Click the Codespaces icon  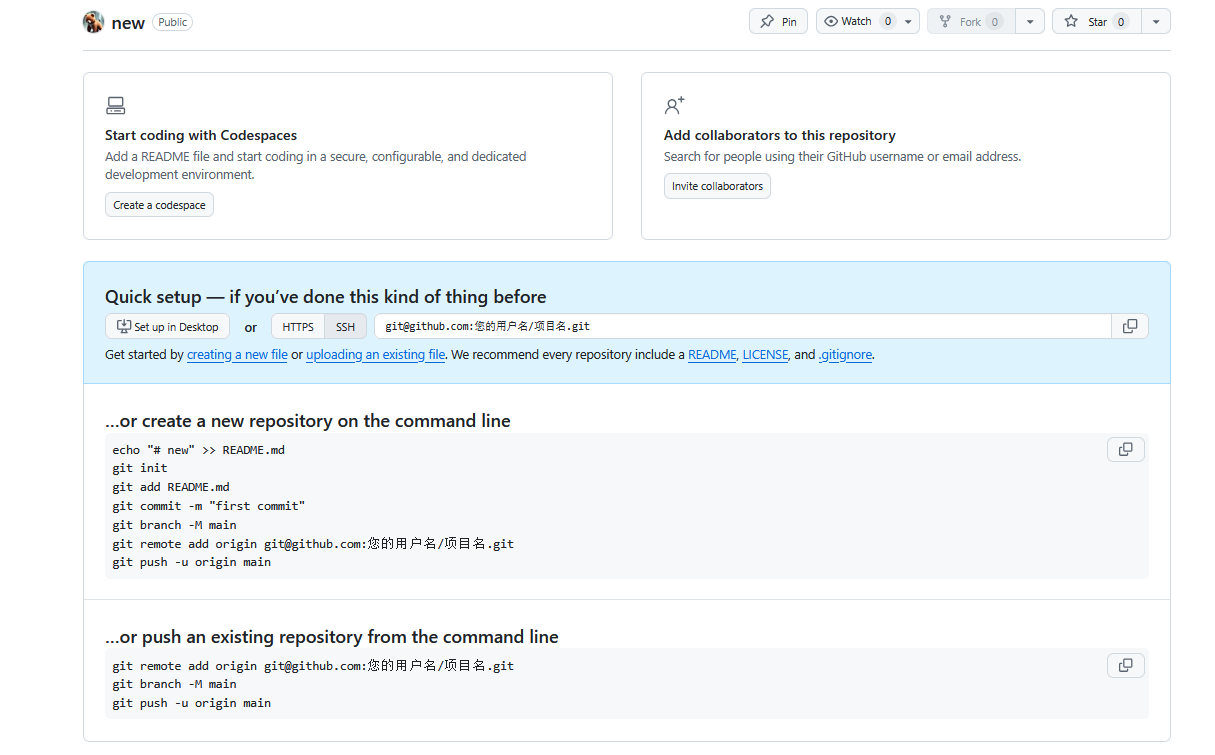click(x=115, y=106)
